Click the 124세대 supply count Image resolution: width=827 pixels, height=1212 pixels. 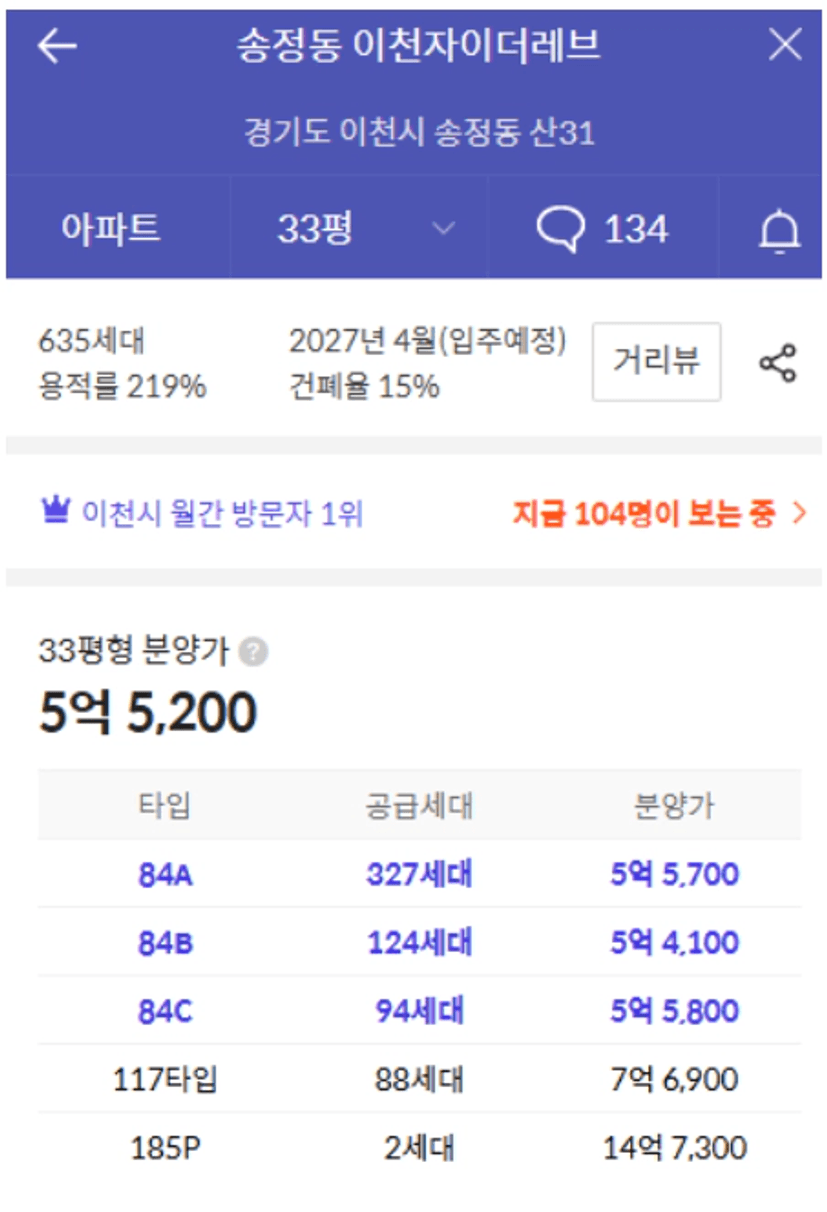pyautogui.click(x=419, y=943)
